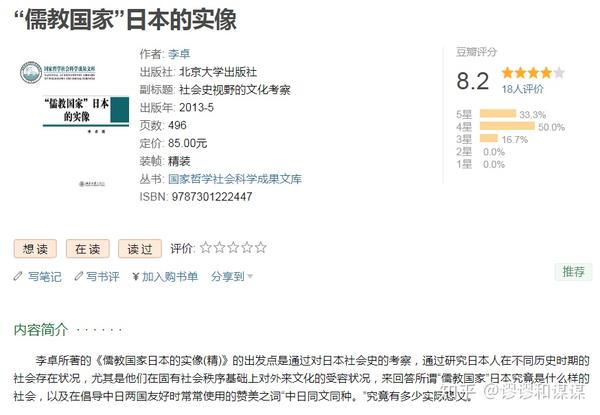
Task: Click subtitle text 社会史视野的文化考察
Action: 235,90
